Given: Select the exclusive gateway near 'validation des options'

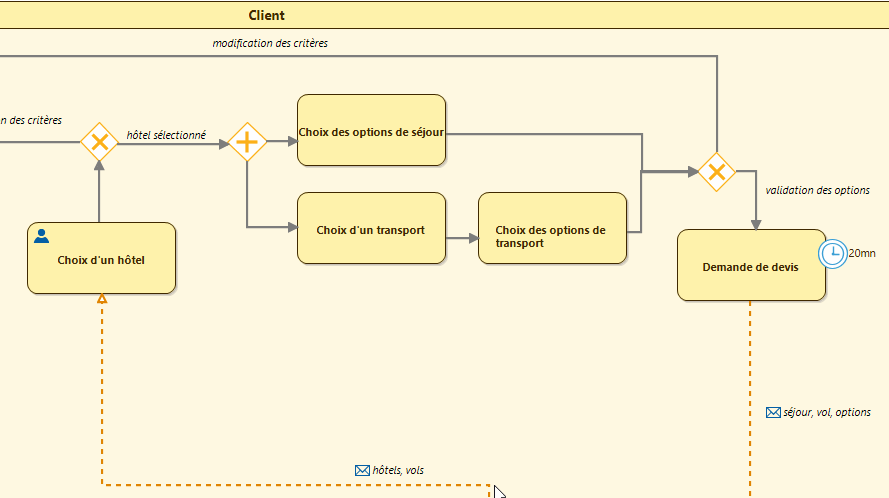Looking at the screenshot, I should coord(717,171).
